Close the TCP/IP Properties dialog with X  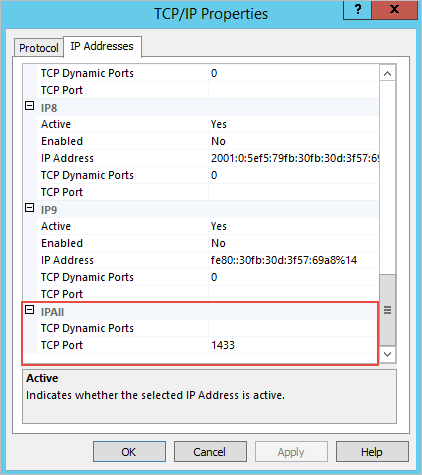pyautogui.click(x=394, y=9)
